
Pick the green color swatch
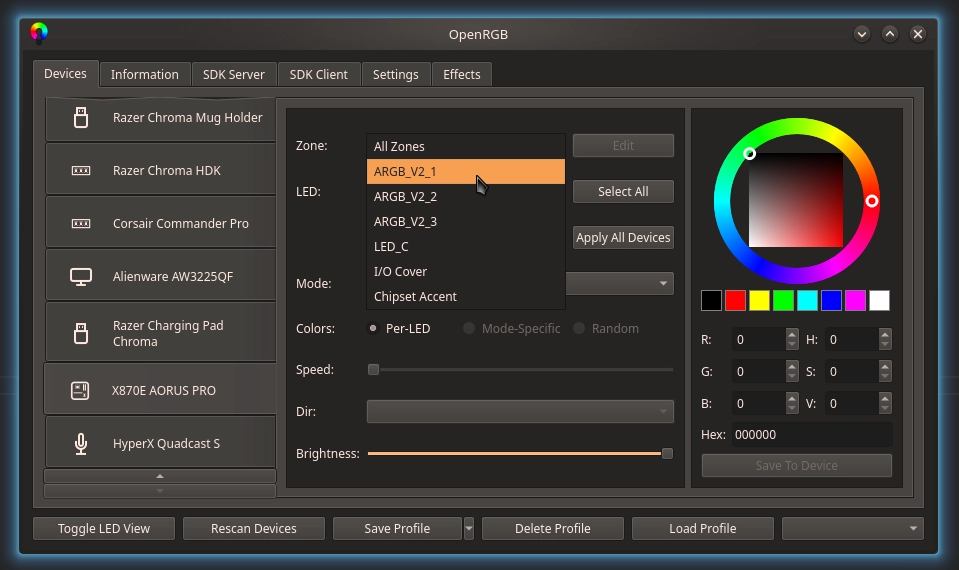[783, 300]
